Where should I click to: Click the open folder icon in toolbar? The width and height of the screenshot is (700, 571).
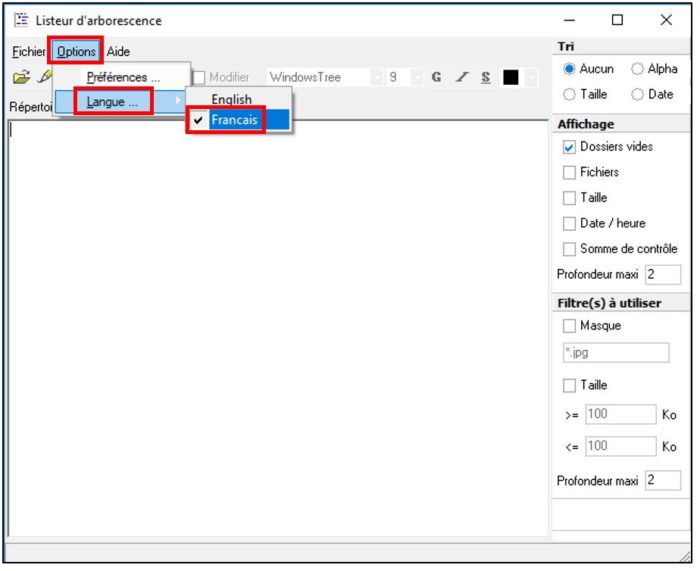[21, 78]
